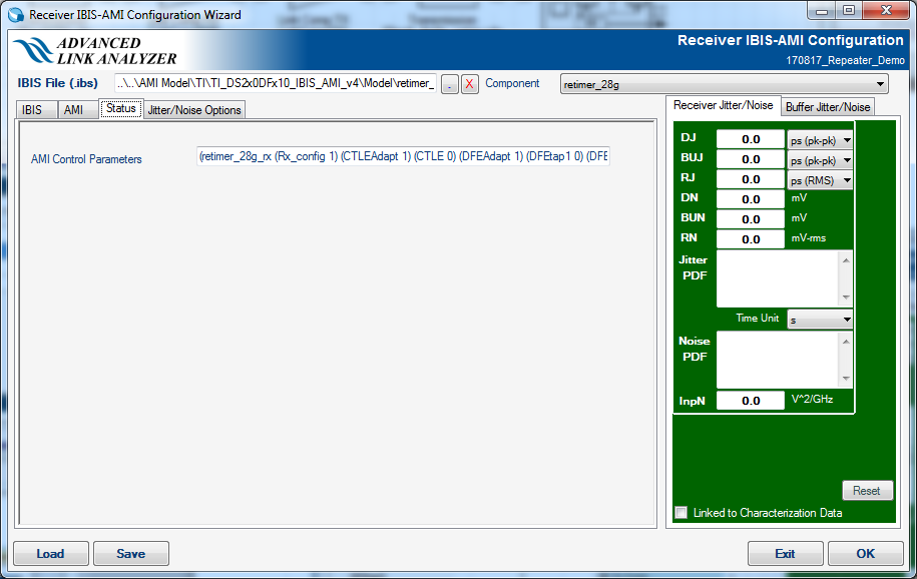This screenshot has width=917, height=579.
Task: Click Jitter PDF scrollbar up arrow
Action: (846, 260)
